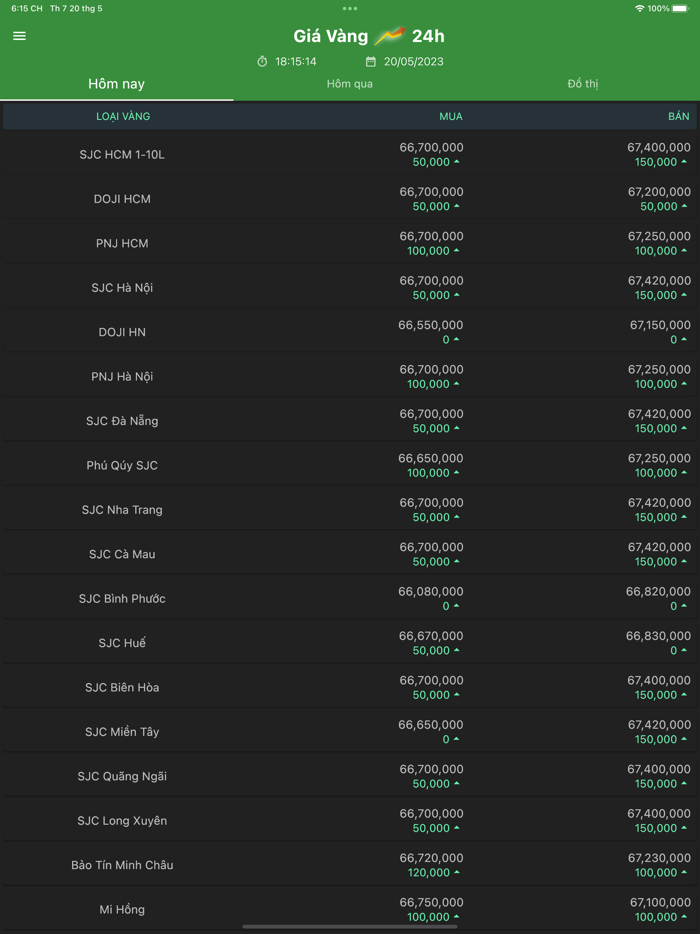Select the SJC Cà Mau row
The height and width of the screenshot is (934, 700).
pyautogui.click(x=350, y=554)
